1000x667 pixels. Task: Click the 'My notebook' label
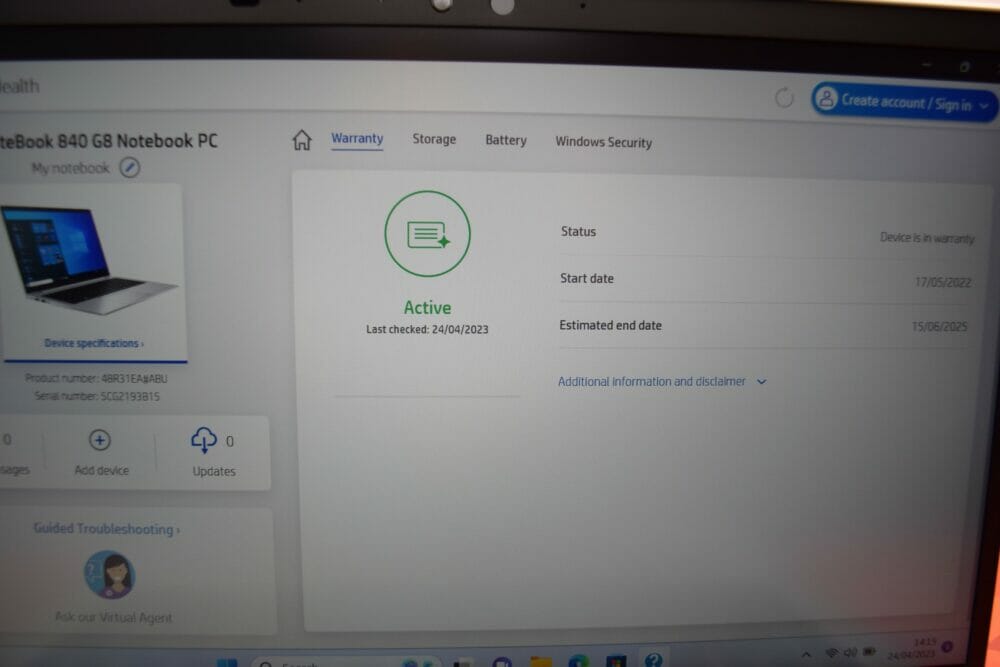(x=70, y=168)
